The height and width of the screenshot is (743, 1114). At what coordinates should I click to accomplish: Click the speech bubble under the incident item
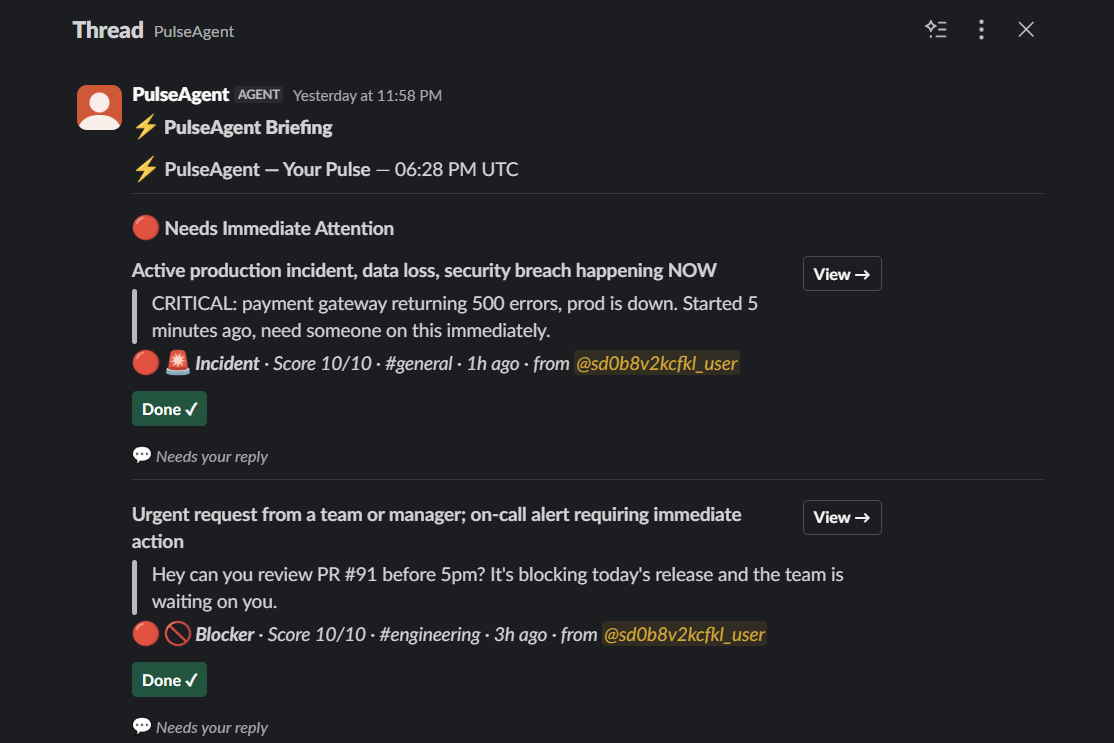click(x=142, y=455)
